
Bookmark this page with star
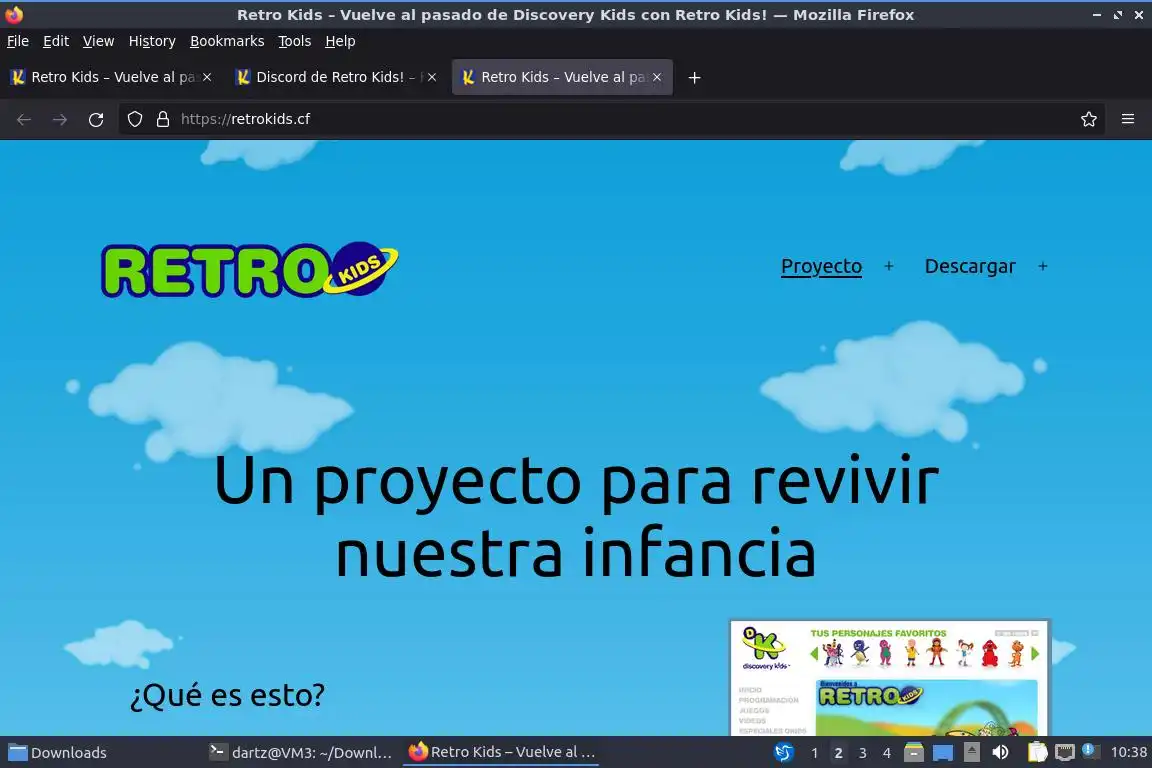tap(1089, 119)
